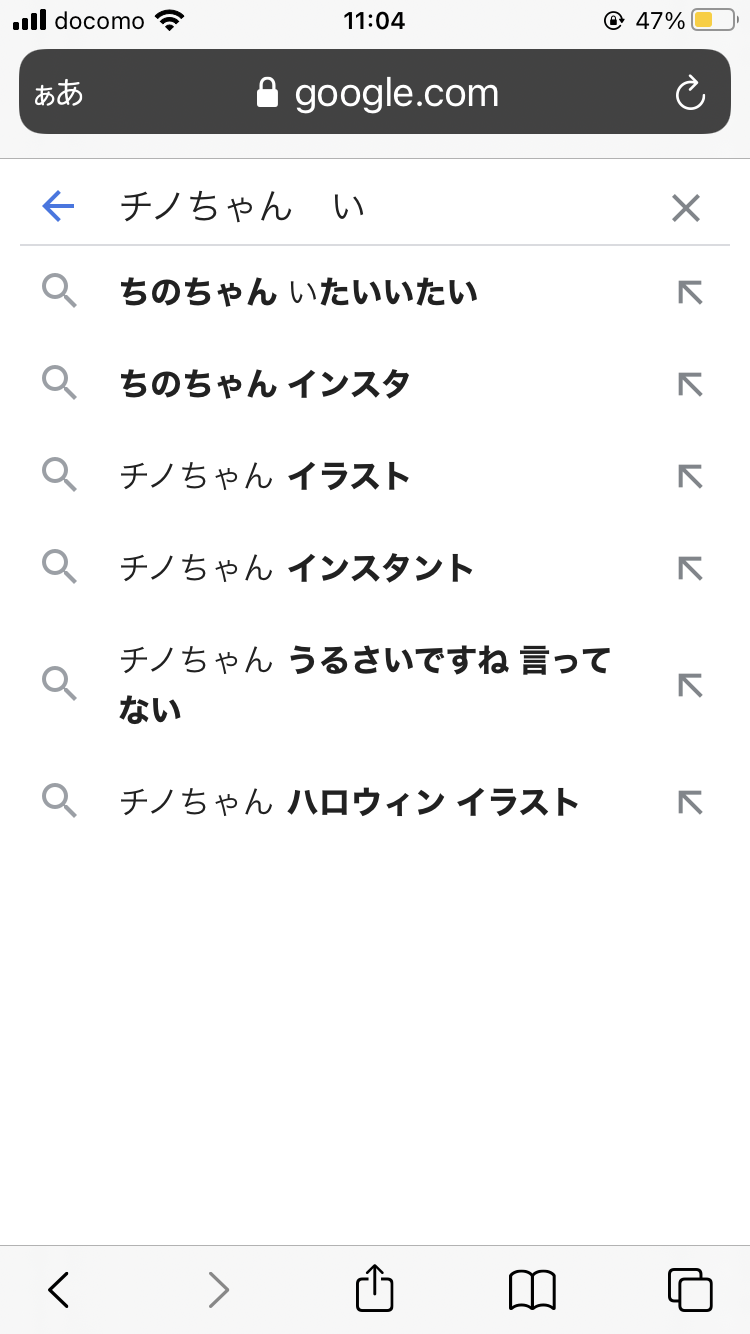Fill query using arrow beside チノちゃん イラスト
Image resolution: width=750 pixels, height=1334 pixels.
[690, 477]
